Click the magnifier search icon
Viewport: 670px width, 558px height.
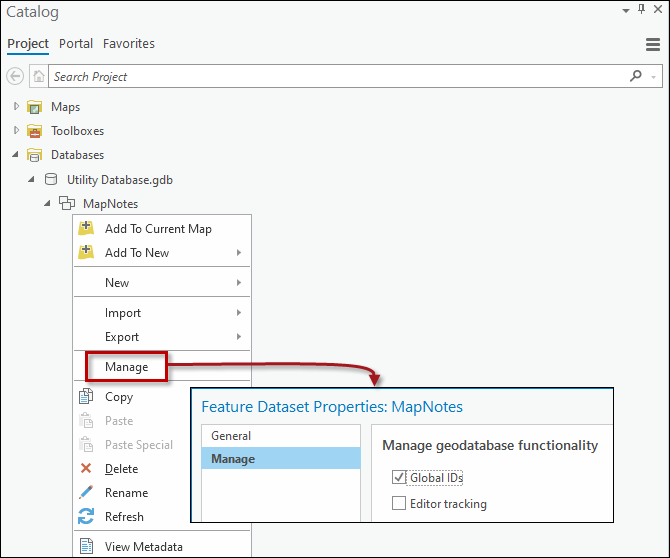point(636,76)
